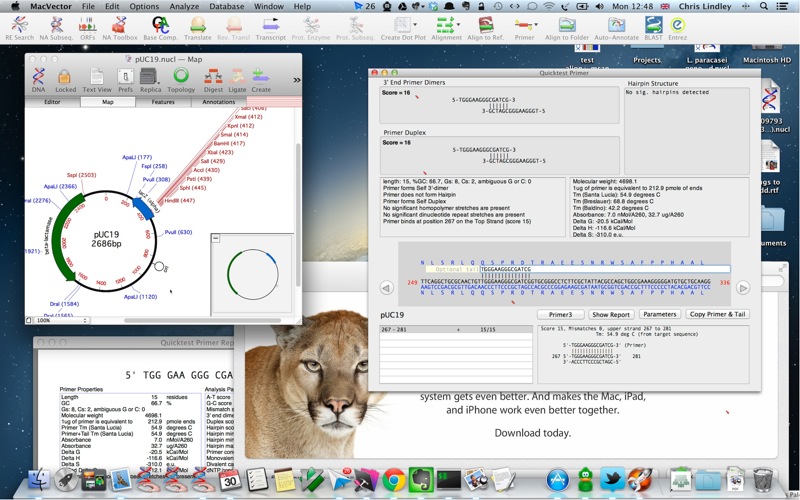Click the BamHI (417) site label
This screenshot has height=500, width=800.
pos(229,143)
